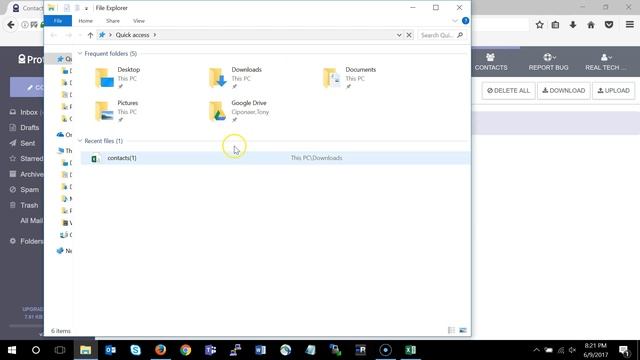Open address bar history dropdown

coord(399,35)
